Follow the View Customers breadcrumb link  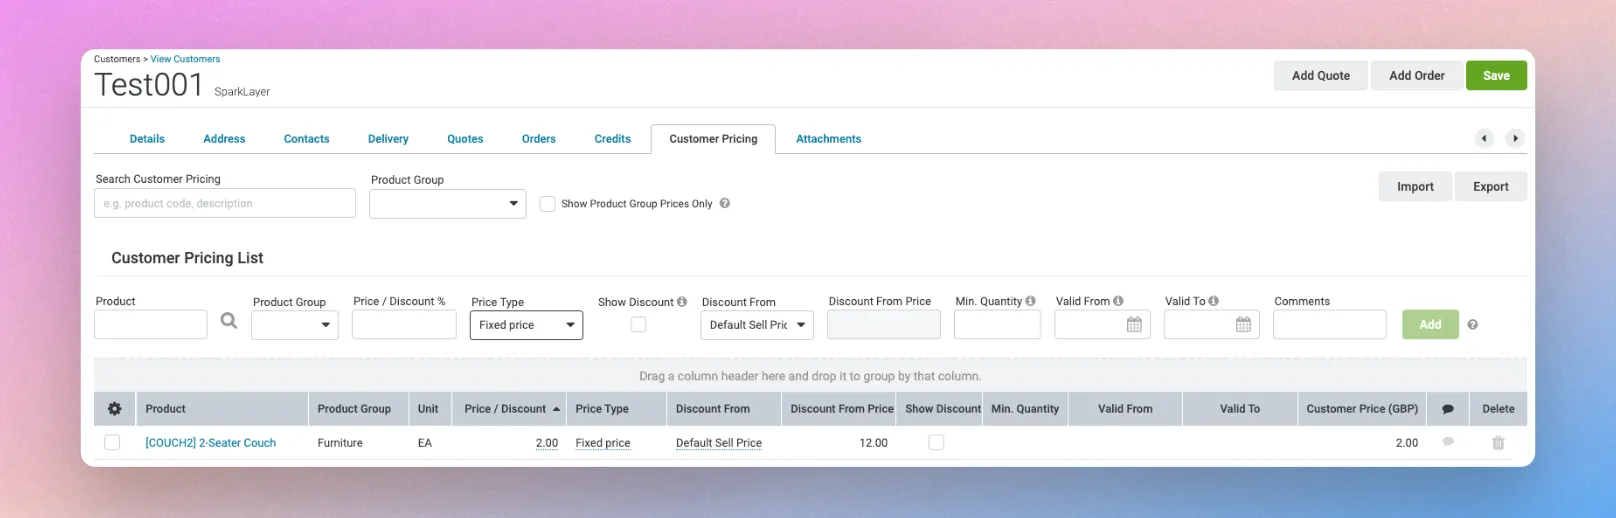[x=185, y=59]
